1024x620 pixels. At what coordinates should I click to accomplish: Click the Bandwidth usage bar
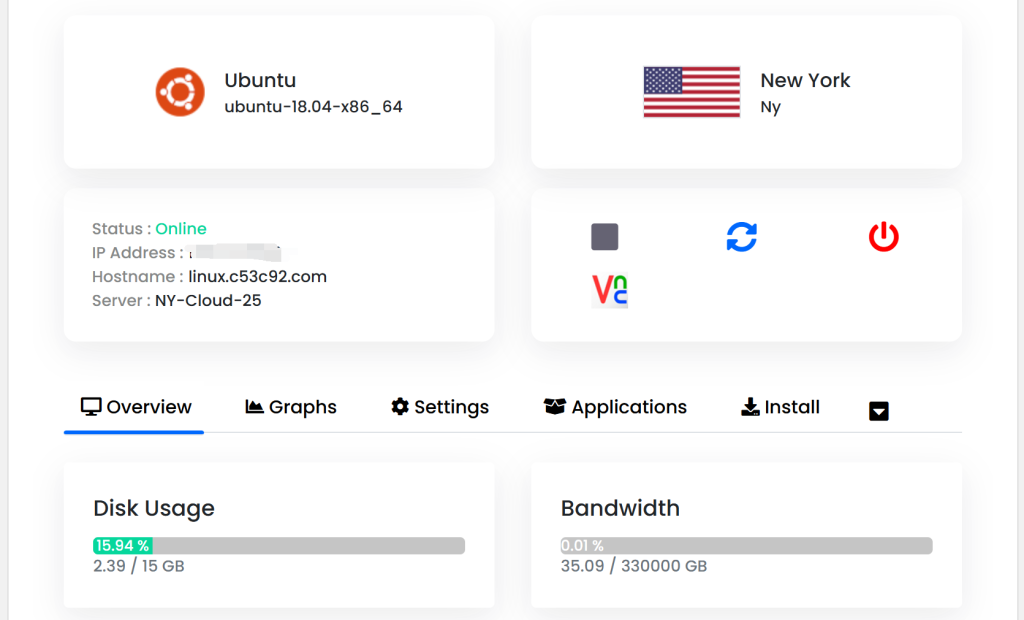[x=746, y=546]
